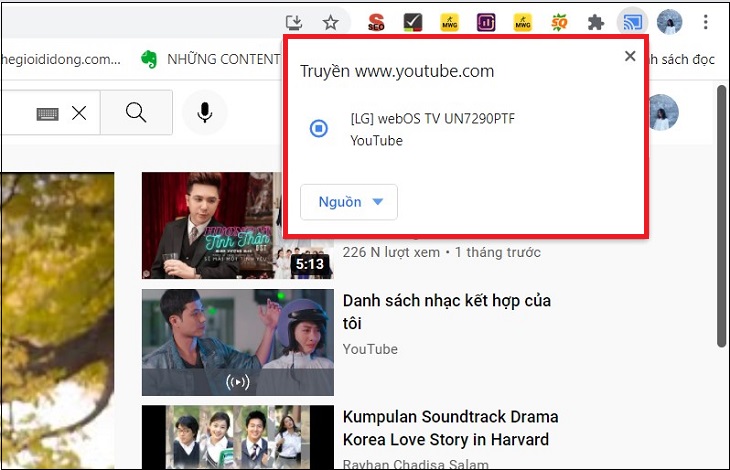Stop casting to LG webOS TV UN7290PTF
730x470 pixels.
pyautogui.click(x=319, y=128)
